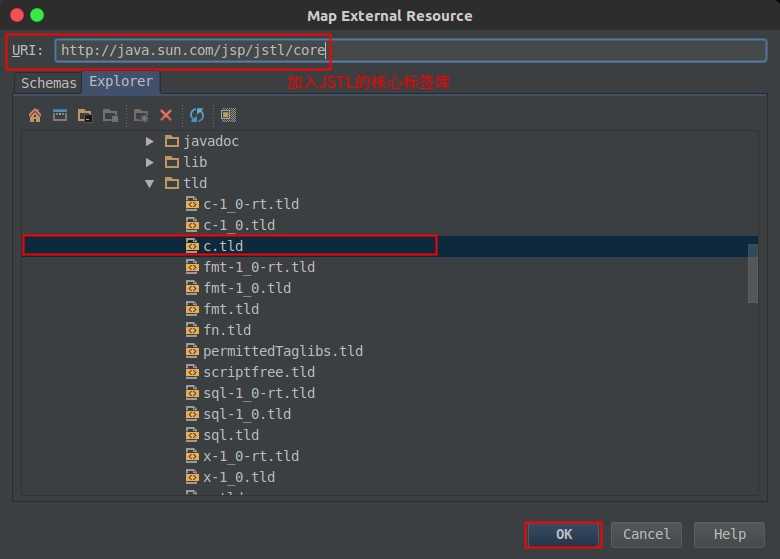This screenshot has height=559, width=780.
Task: Select the javadoc folder
Action: coord(211,141)
